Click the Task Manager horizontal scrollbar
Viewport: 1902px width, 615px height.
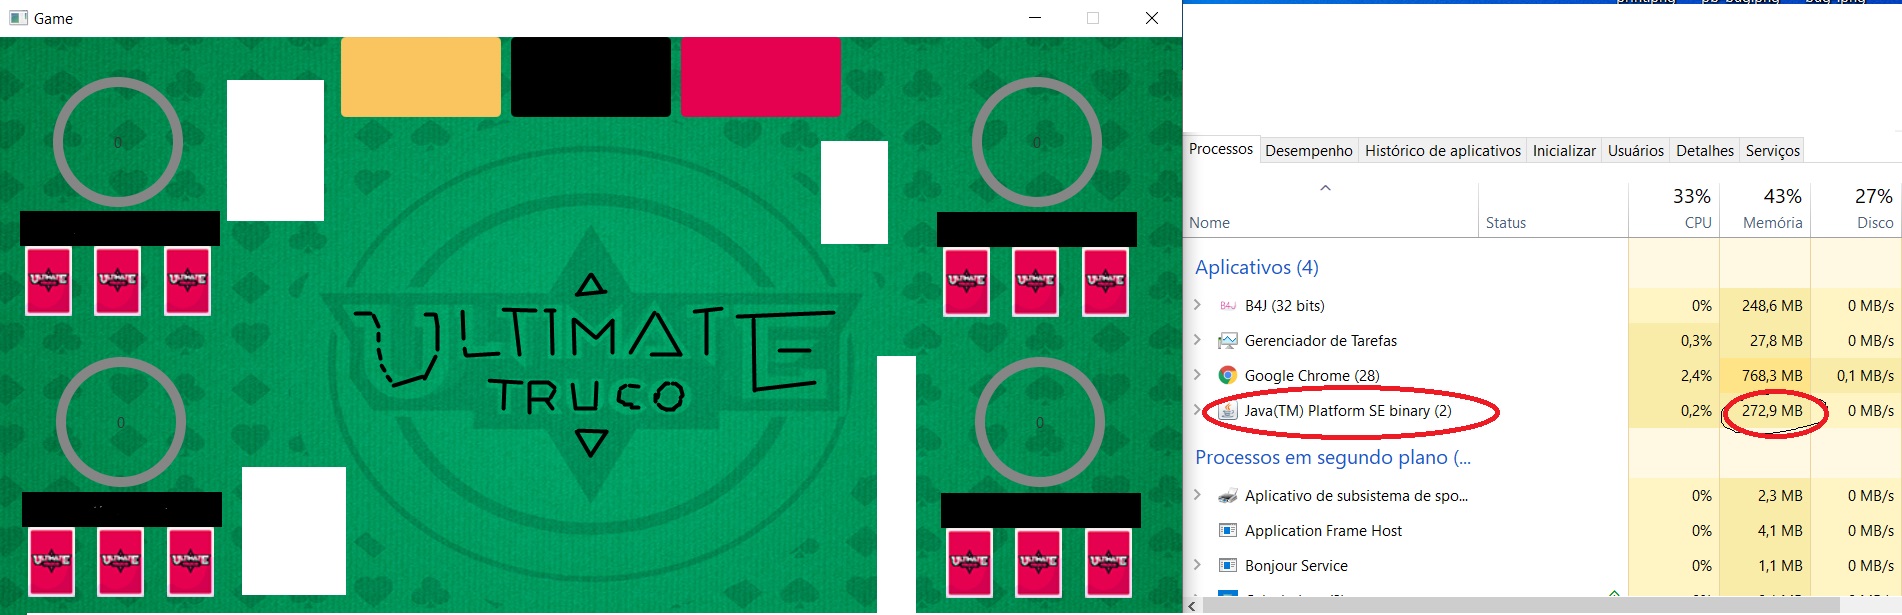(1520, 606)
